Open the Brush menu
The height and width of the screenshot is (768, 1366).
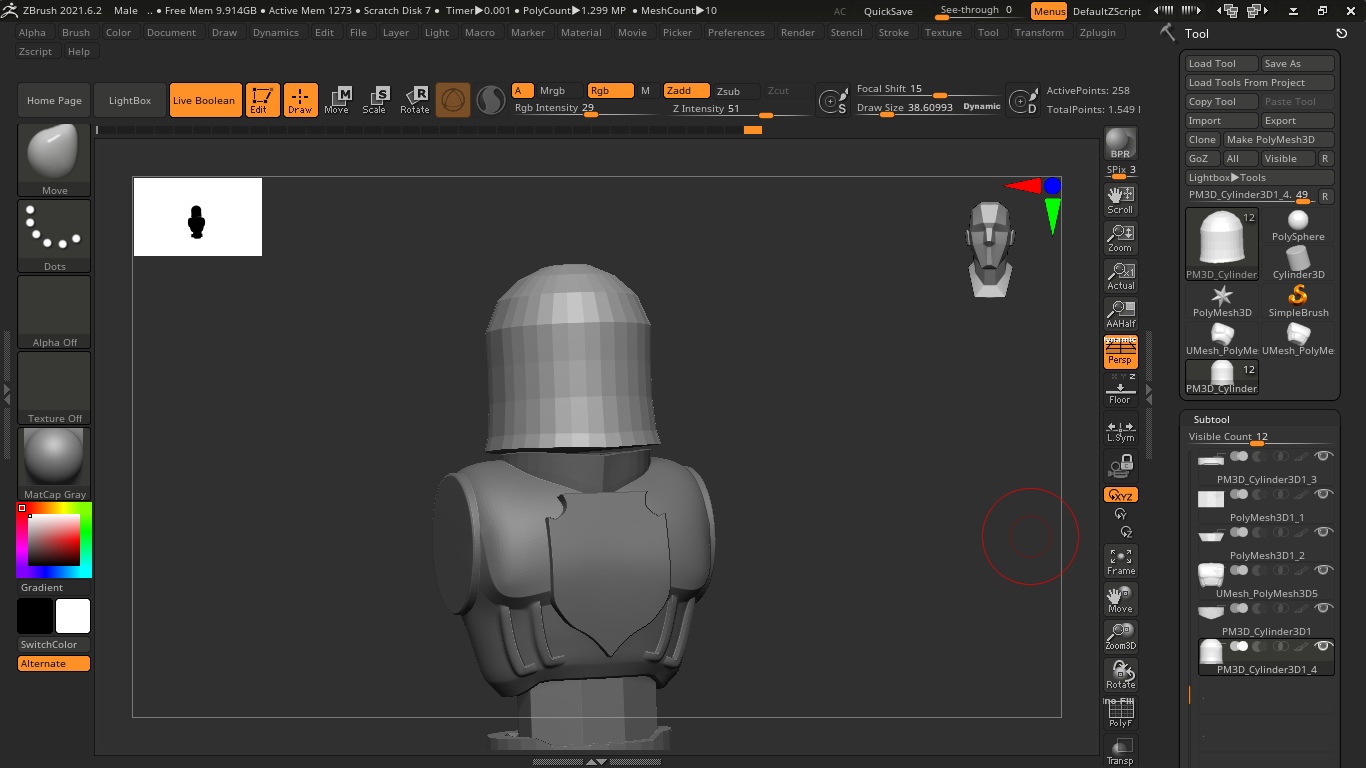click(76, 32)
